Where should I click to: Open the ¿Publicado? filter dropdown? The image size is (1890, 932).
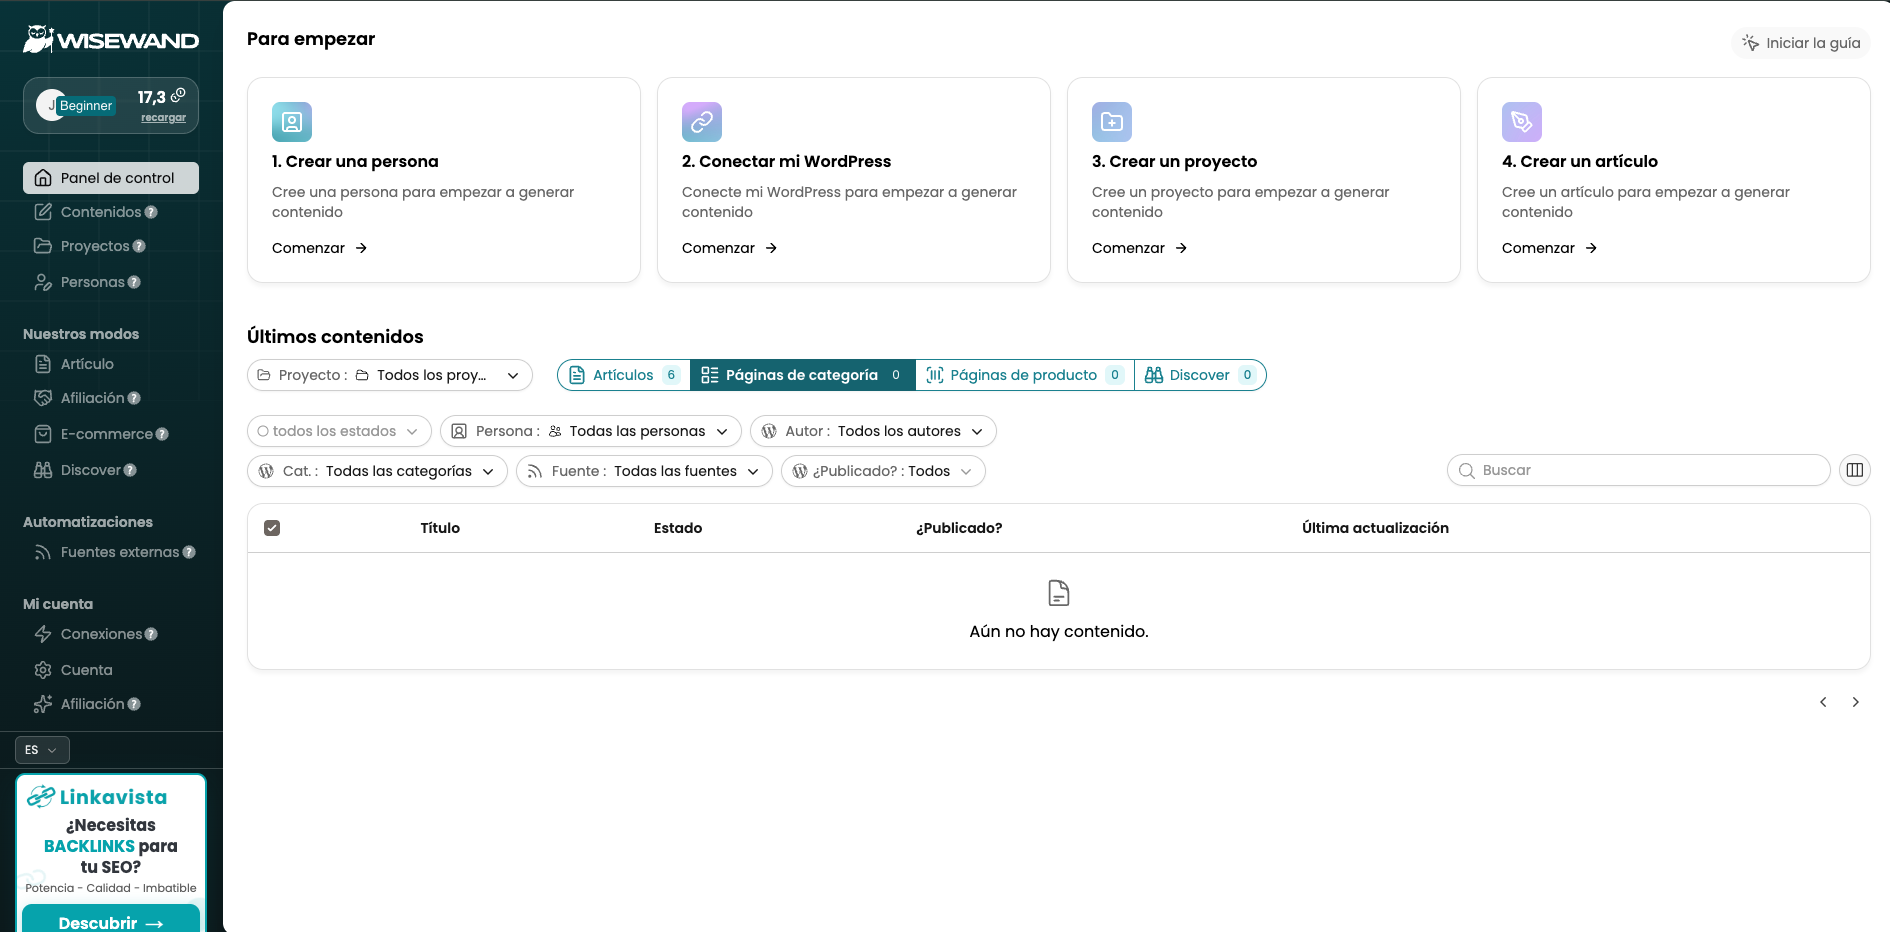[883, 471]
